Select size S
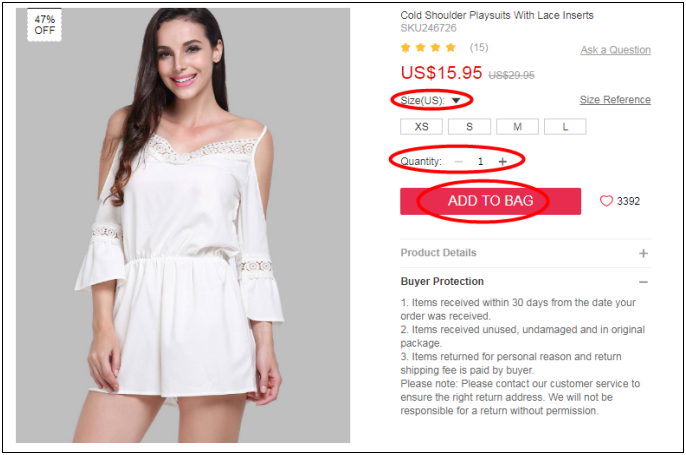 pos(469,127)
